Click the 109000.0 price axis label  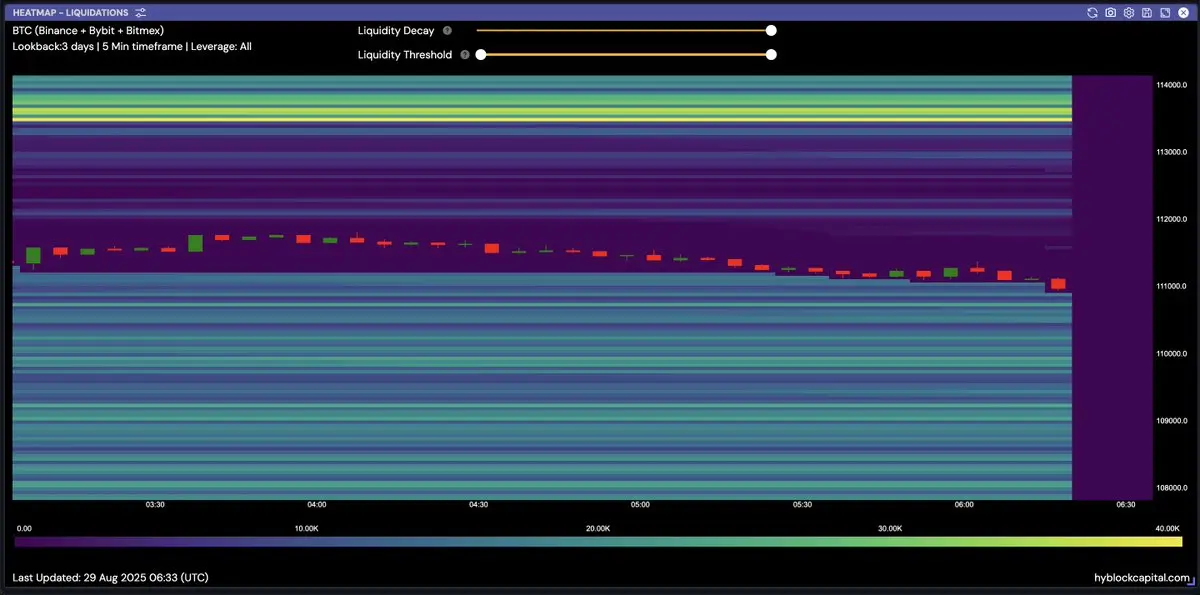click(x=1172, y=421)
